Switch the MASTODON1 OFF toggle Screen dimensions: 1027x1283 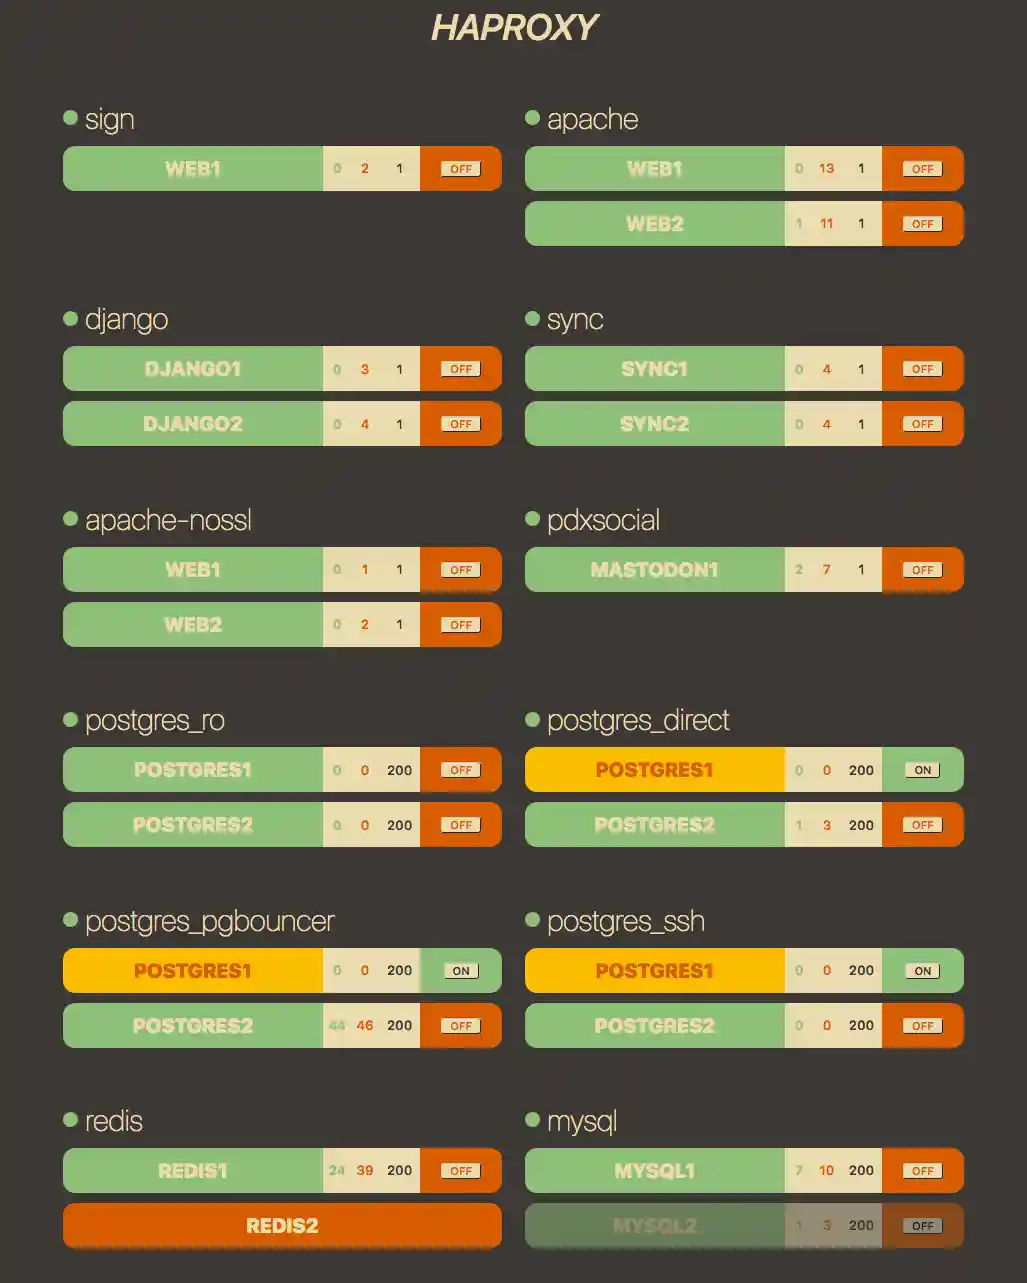(x=922, y=570)
